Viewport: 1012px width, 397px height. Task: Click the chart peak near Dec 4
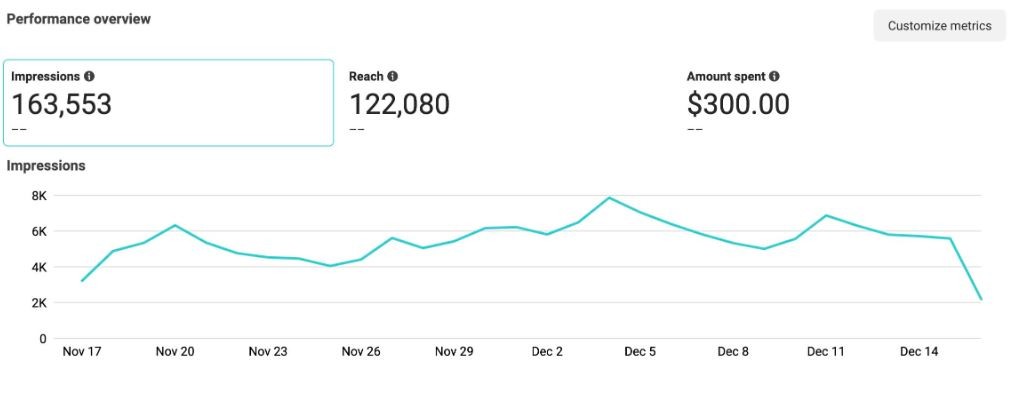[609, 198]
